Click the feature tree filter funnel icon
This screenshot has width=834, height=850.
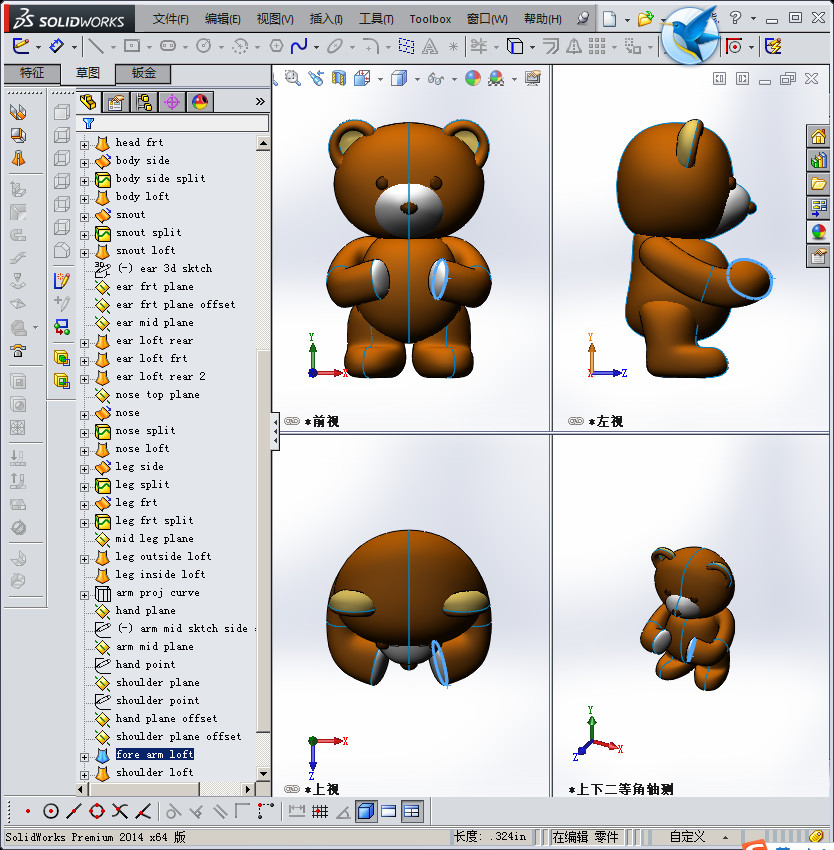88,124
